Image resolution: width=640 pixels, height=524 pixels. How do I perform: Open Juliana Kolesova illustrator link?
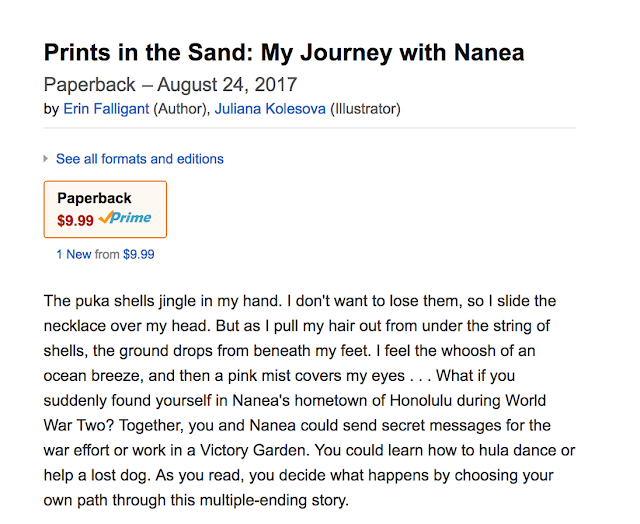coord(270,109)
